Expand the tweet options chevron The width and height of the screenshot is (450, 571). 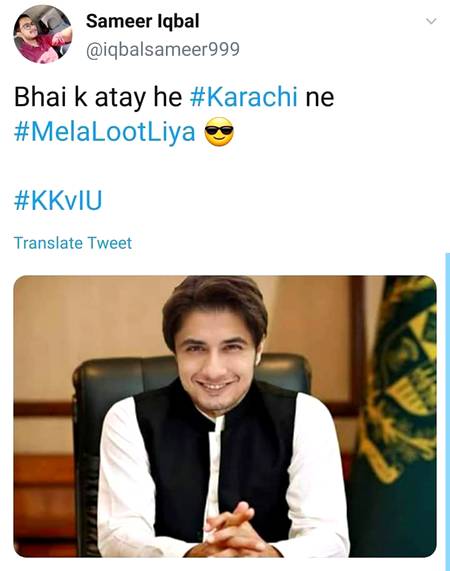pos(431,21)
